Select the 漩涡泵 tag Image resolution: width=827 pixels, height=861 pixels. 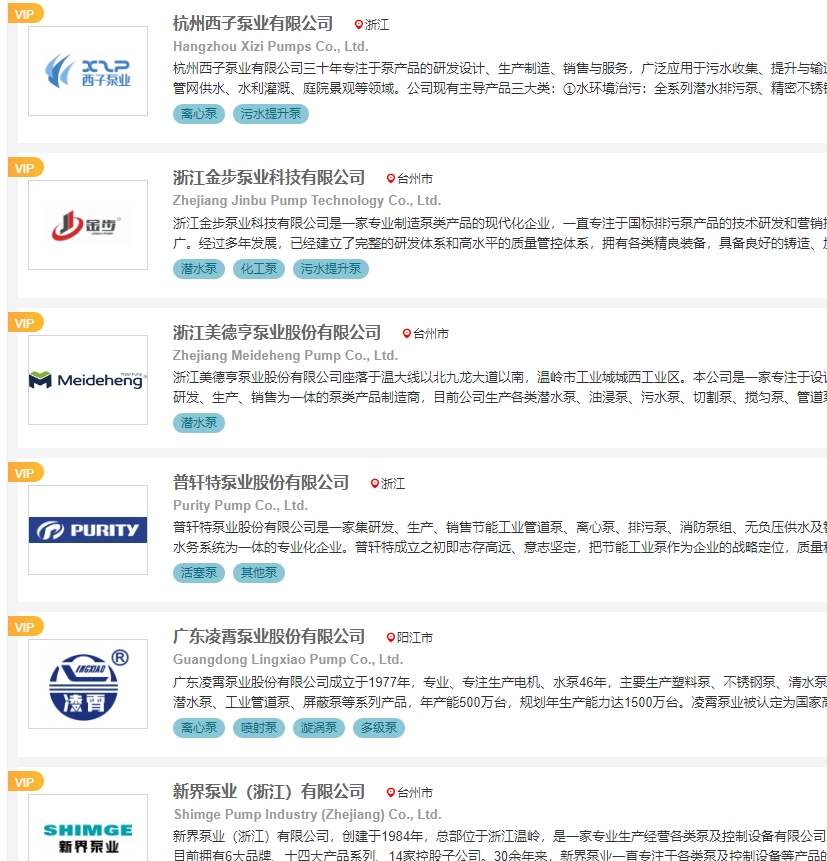(318, 728)
